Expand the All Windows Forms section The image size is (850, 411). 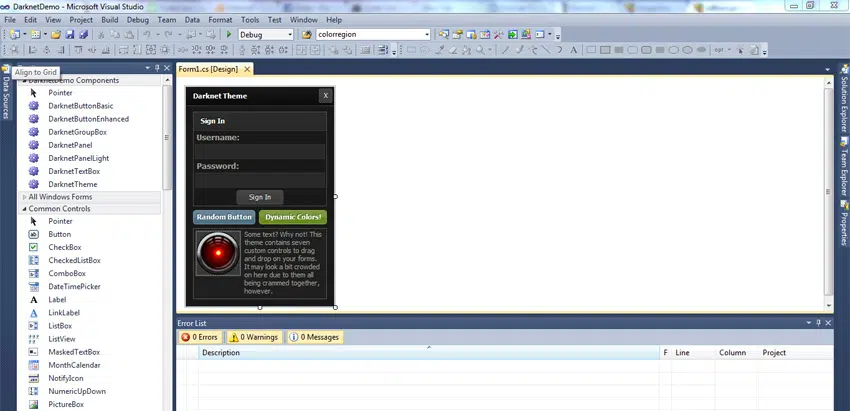[60, 197]
